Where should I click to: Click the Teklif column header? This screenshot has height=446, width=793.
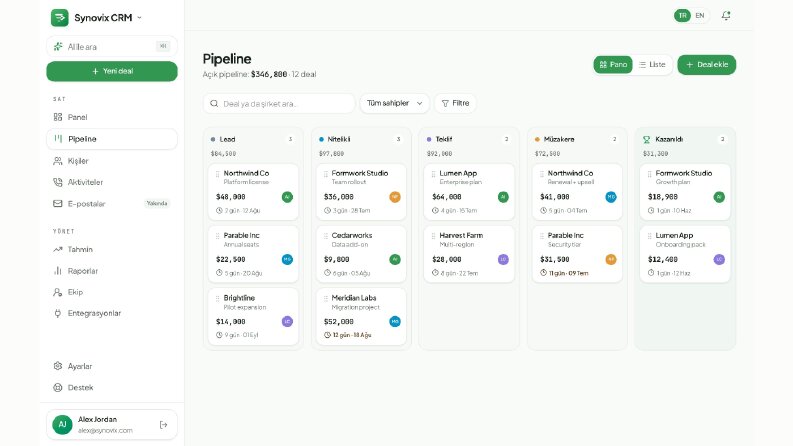(469, 139)
